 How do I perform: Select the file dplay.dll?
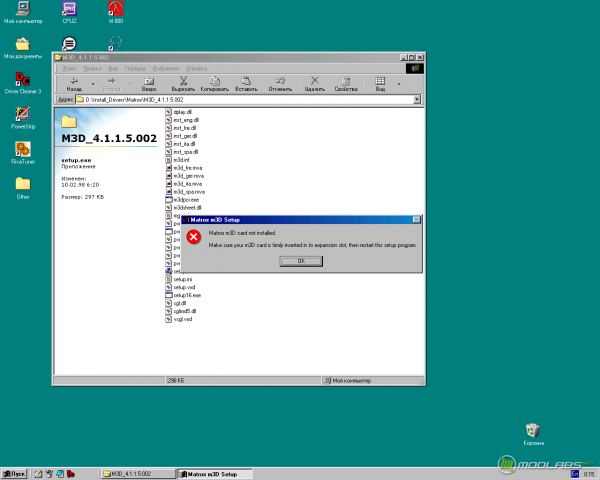click(178, 112)
